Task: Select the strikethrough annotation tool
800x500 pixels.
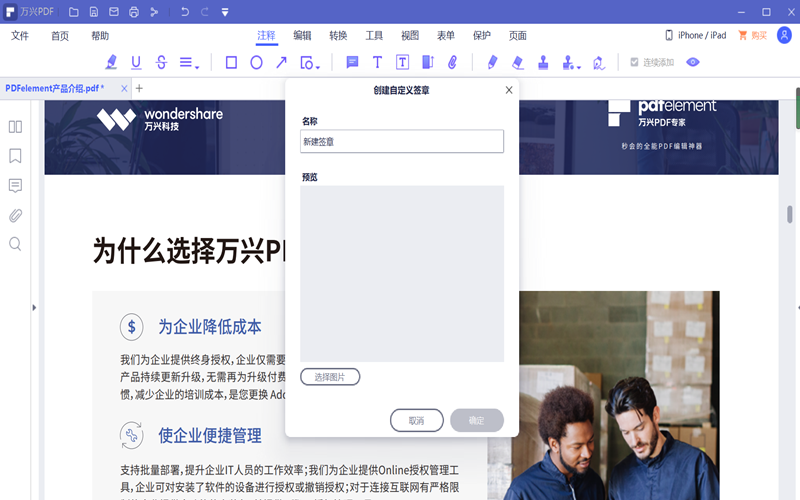Action: click(161, 62)
